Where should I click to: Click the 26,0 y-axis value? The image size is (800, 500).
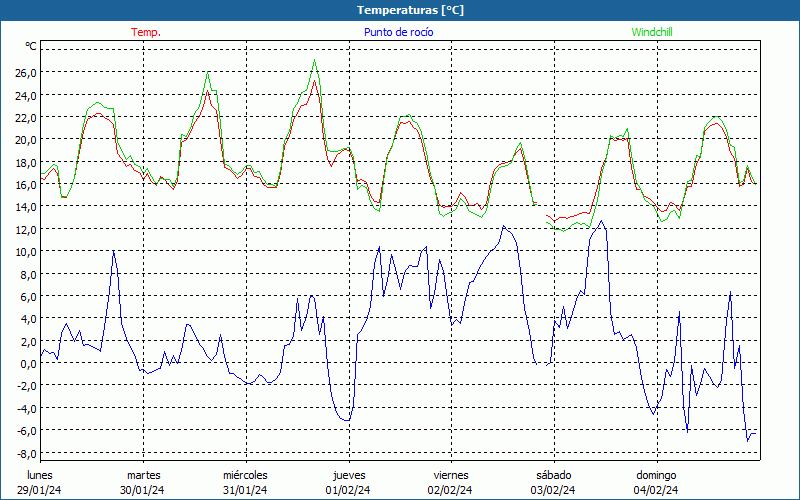click(26, 72)
